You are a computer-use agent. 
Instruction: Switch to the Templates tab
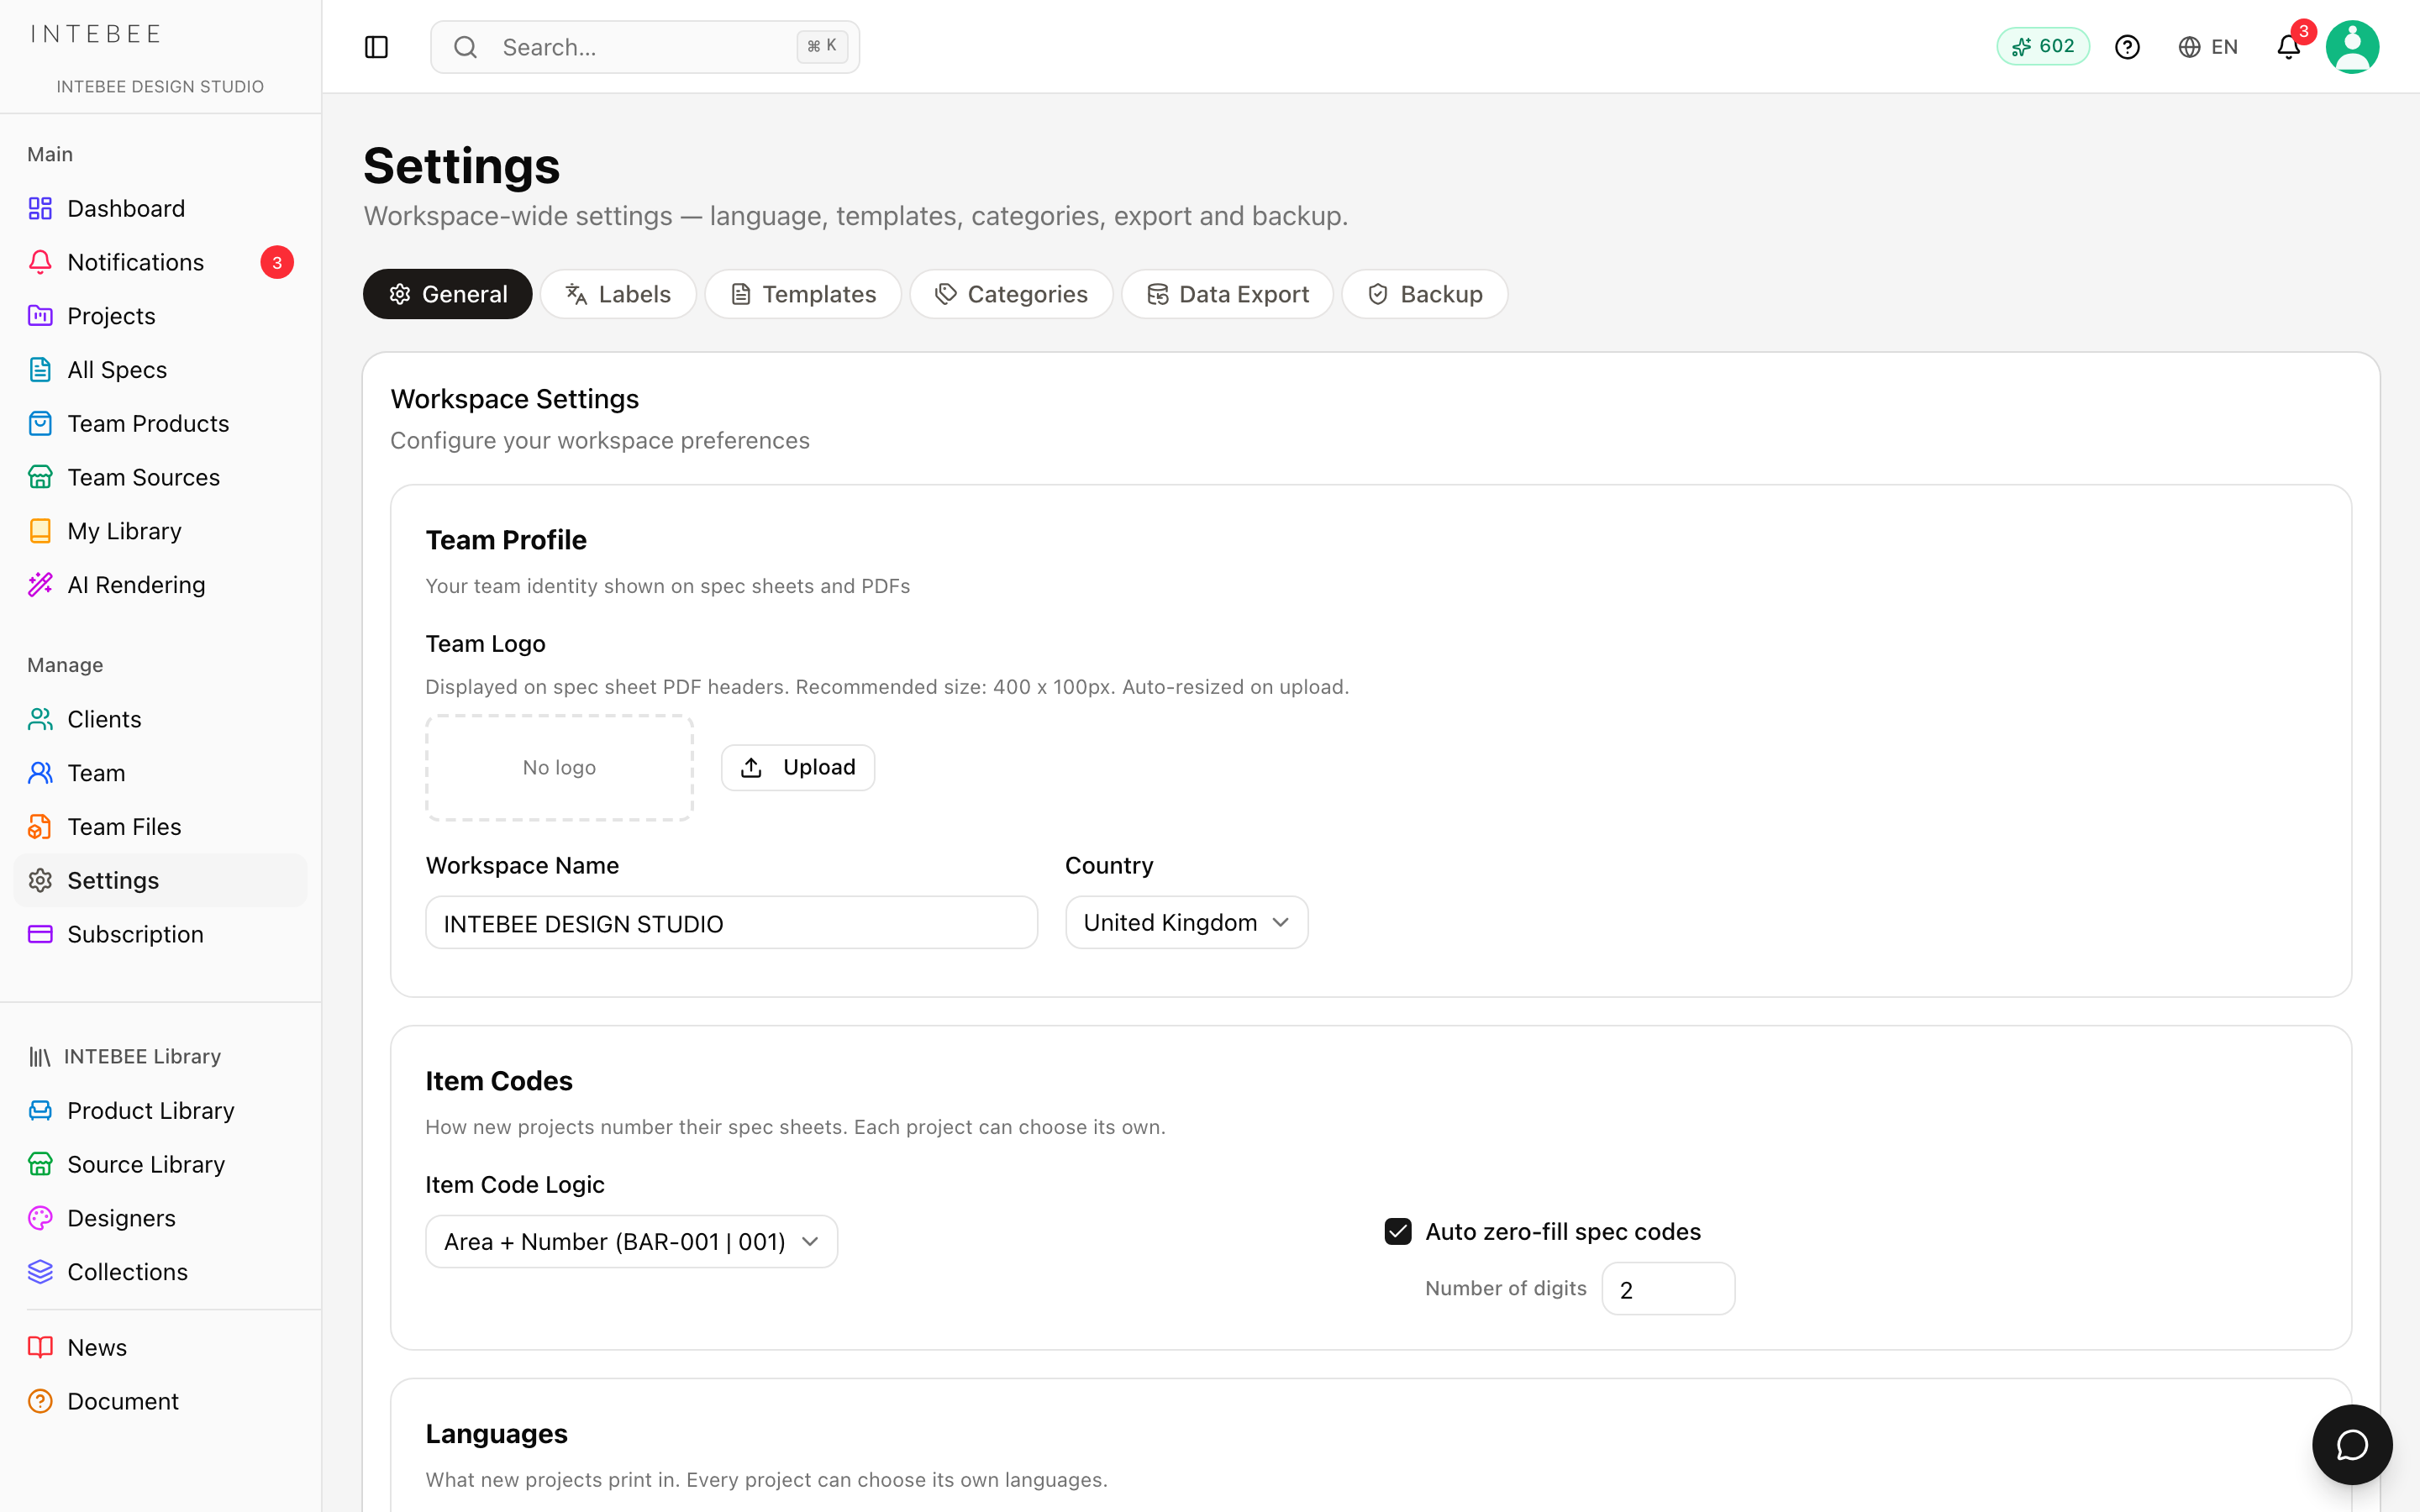point(803,294)
